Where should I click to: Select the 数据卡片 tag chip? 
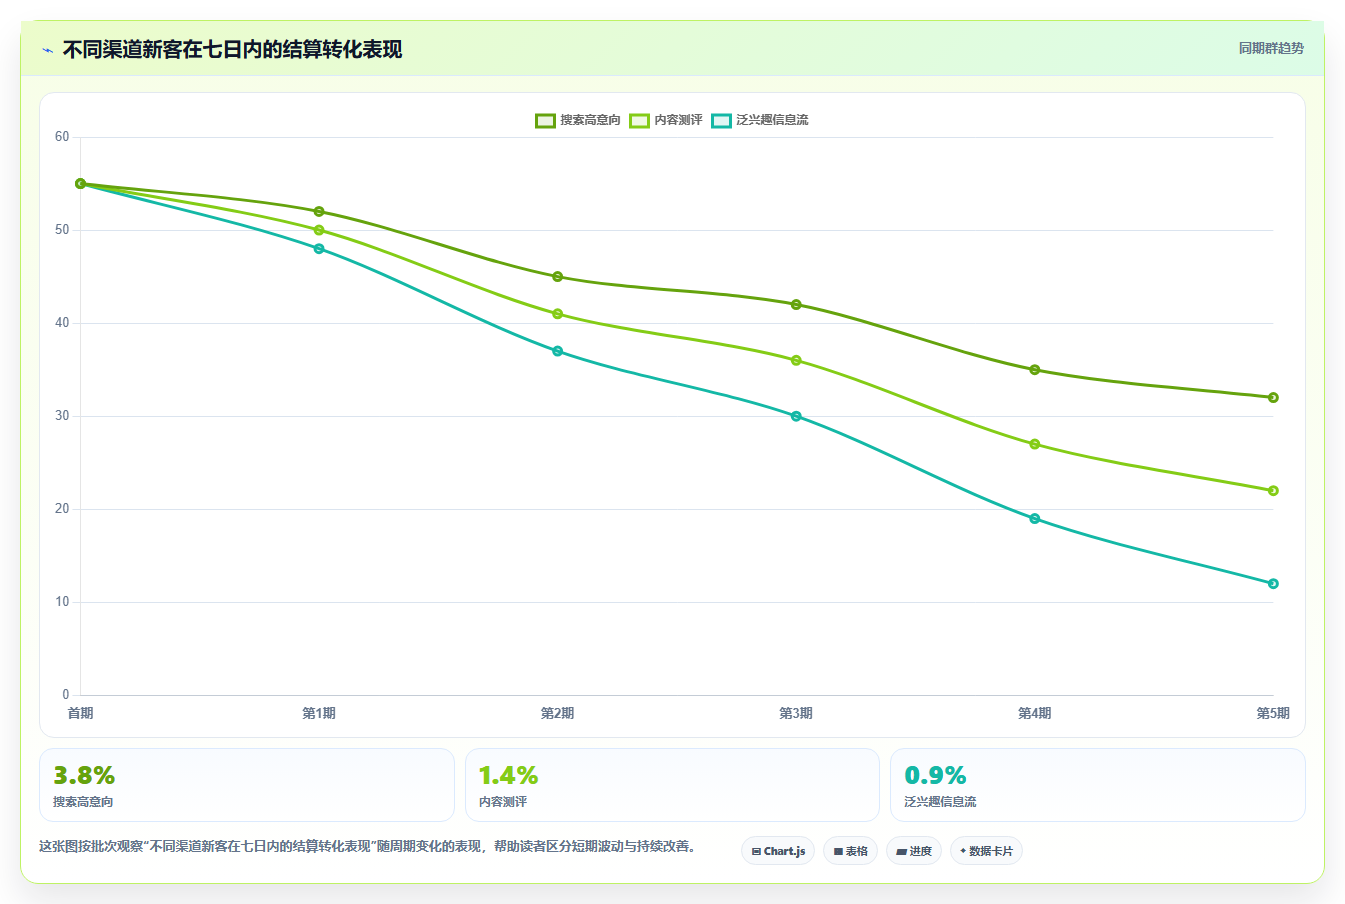[986, 851]
